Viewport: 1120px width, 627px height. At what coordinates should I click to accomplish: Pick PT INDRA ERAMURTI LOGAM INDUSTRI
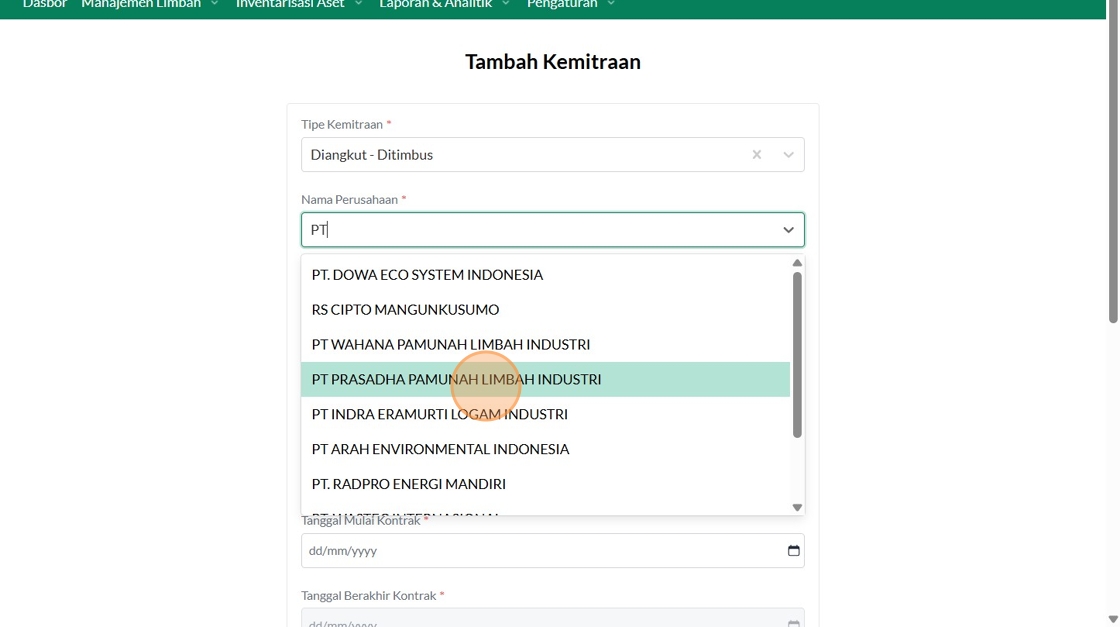[x=545, y=414]
